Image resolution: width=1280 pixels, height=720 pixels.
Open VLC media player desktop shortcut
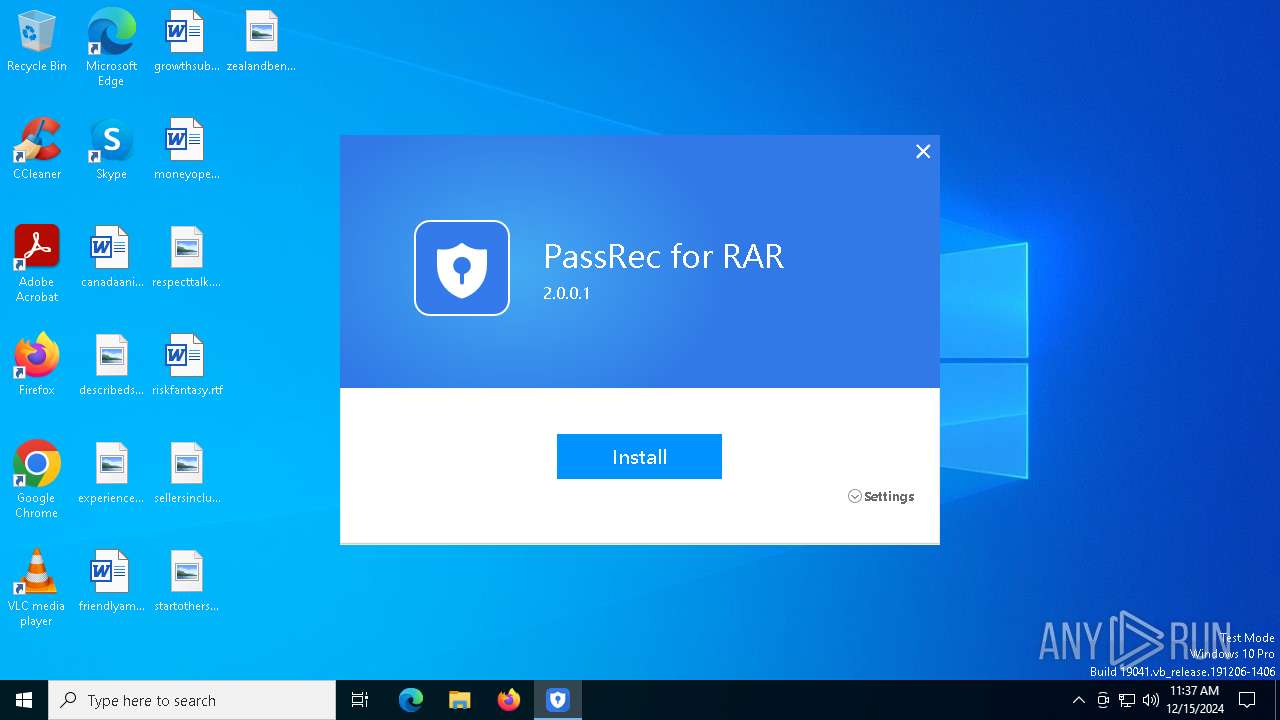(x=37, y=588)
